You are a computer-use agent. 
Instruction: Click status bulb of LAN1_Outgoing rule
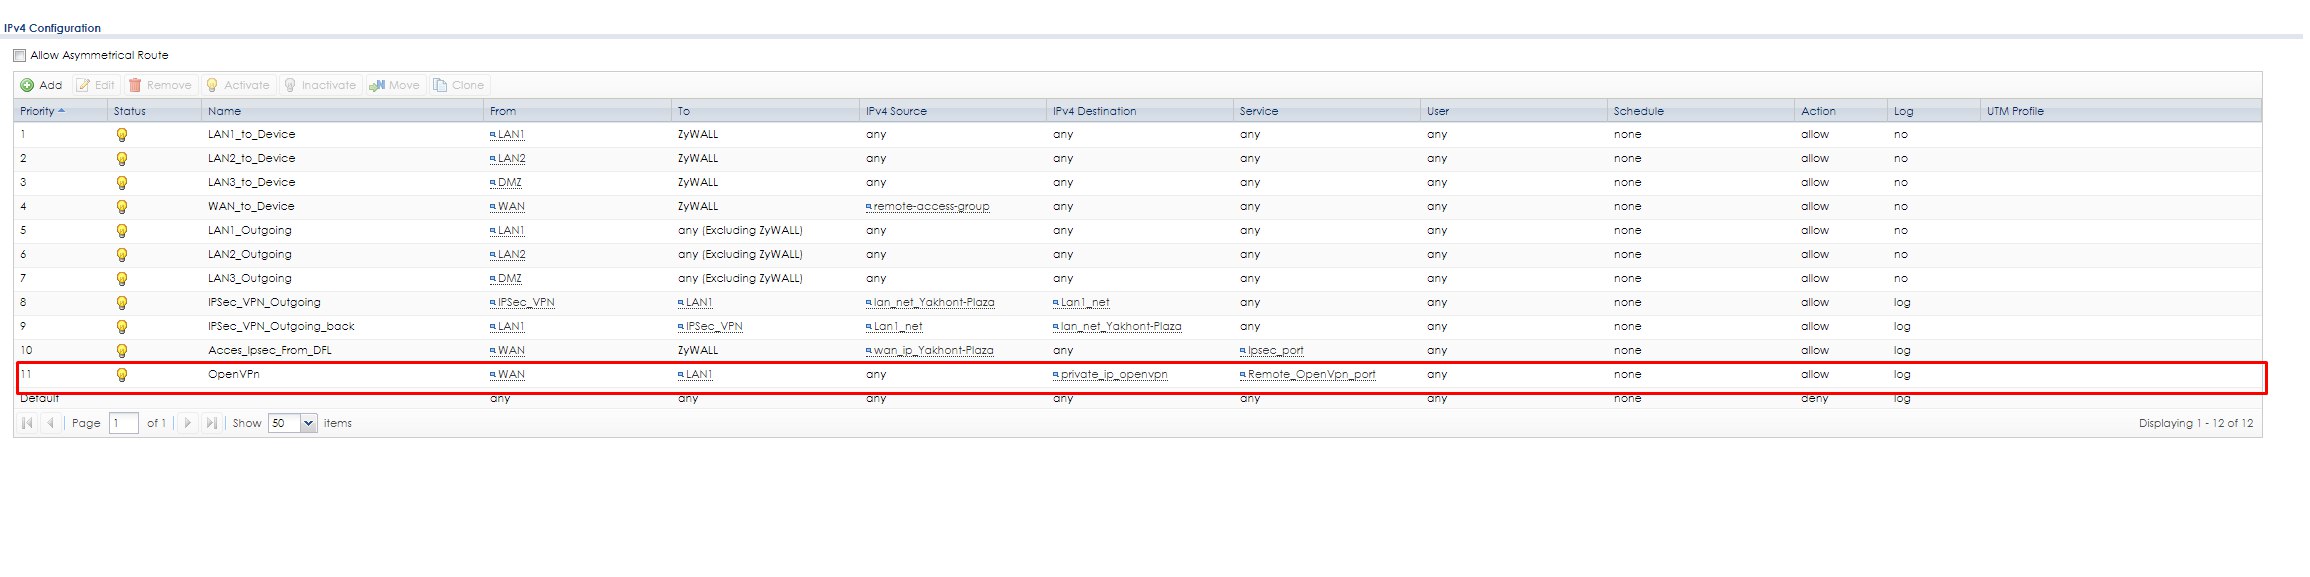coord(122,231)
